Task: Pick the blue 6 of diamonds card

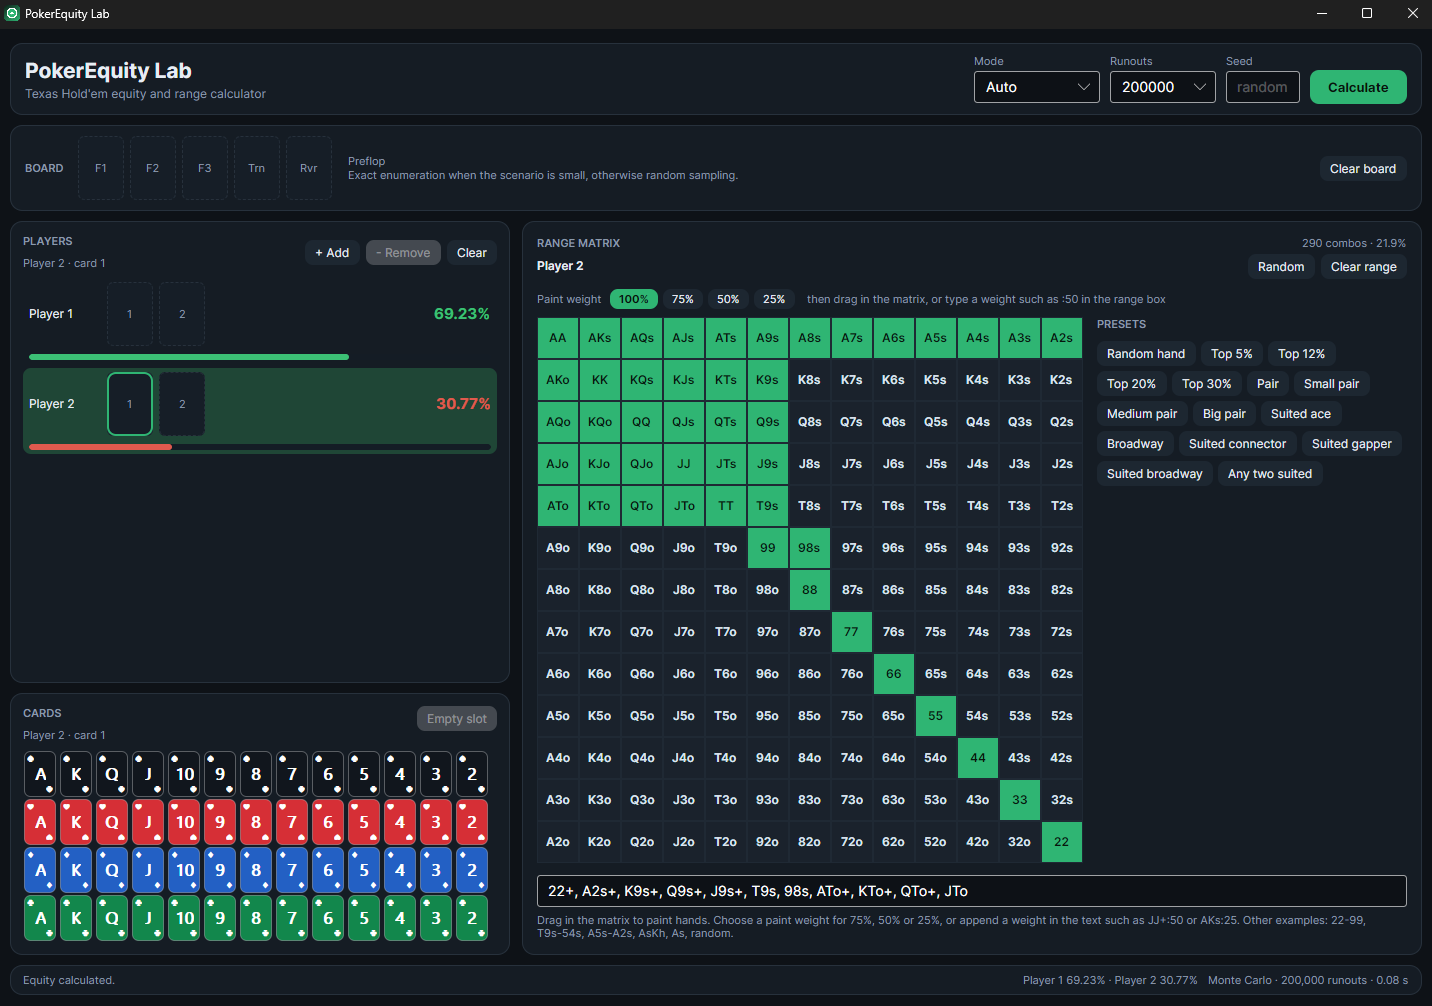Action: [x=328, y=870]
